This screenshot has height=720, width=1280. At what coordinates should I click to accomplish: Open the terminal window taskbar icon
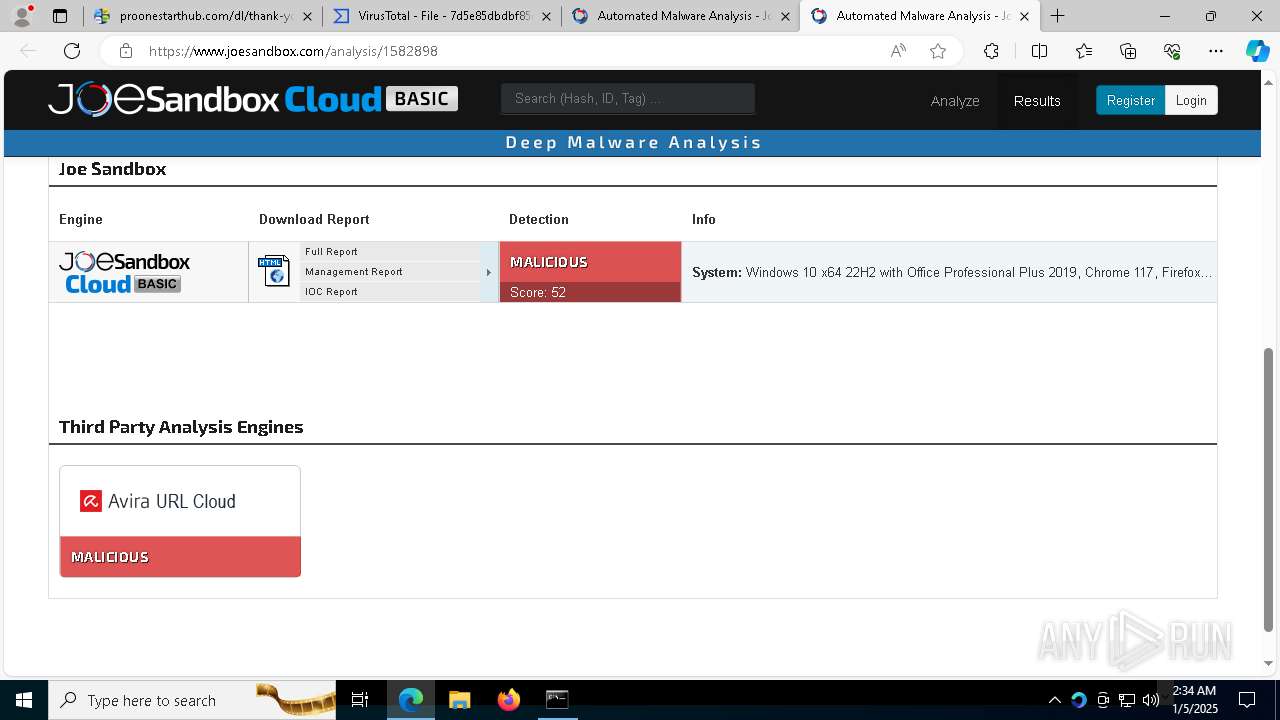point(557,700)
